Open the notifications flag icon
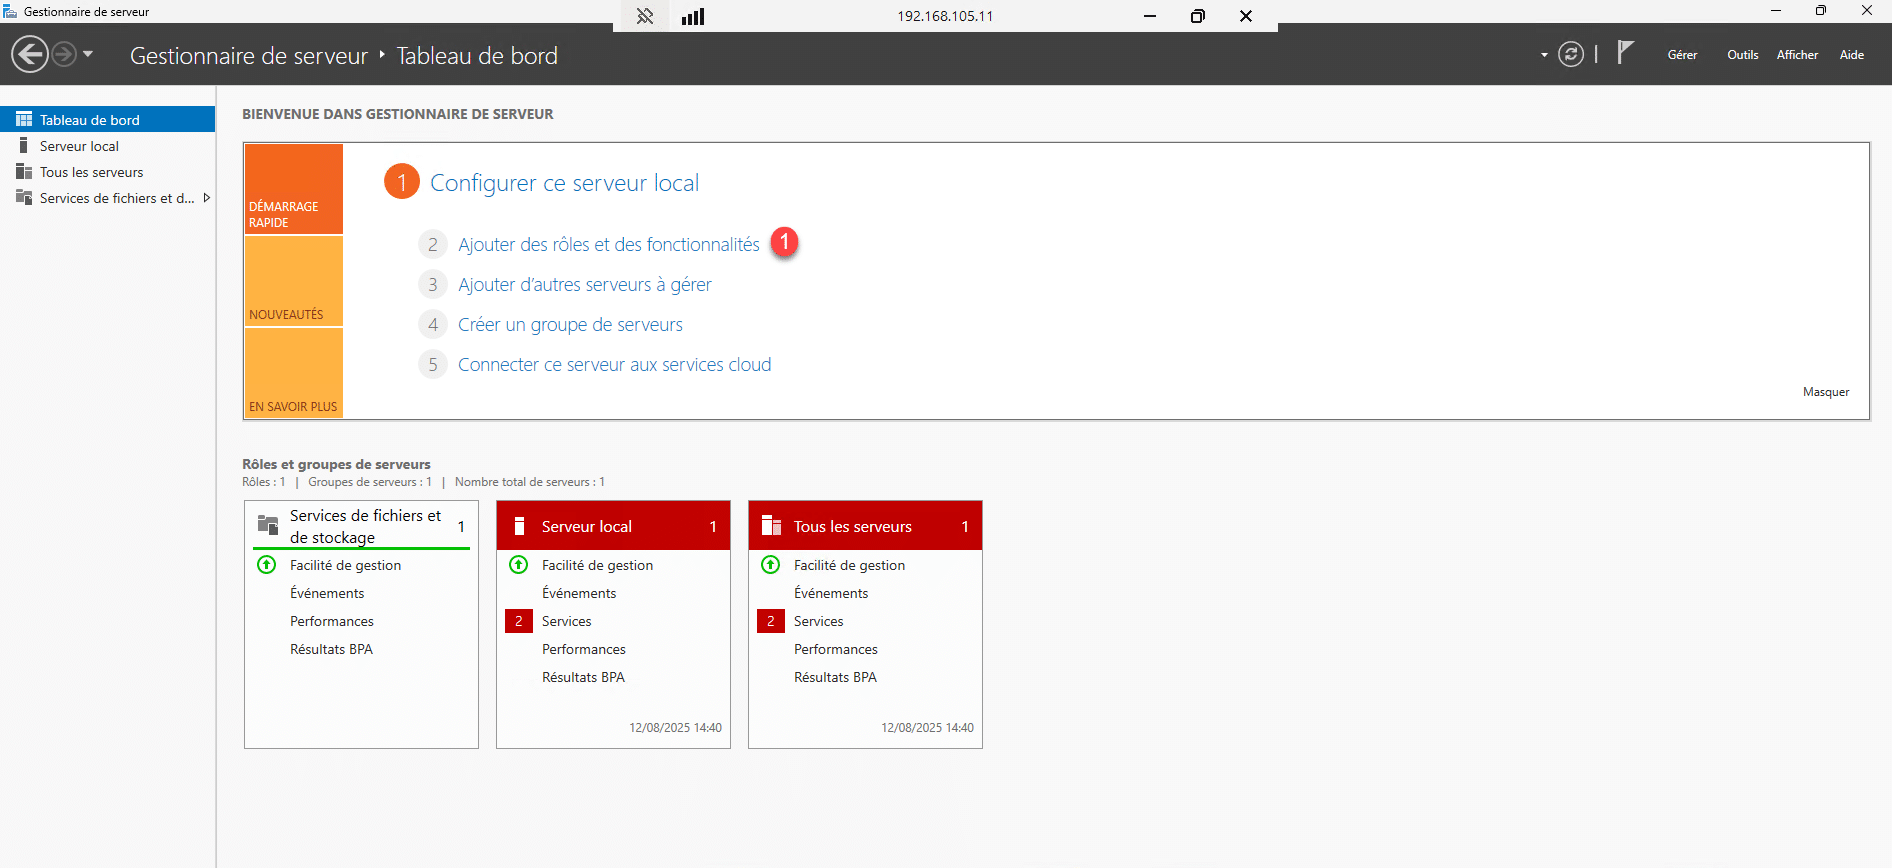1892x868 pixels. pos(1625,52)
